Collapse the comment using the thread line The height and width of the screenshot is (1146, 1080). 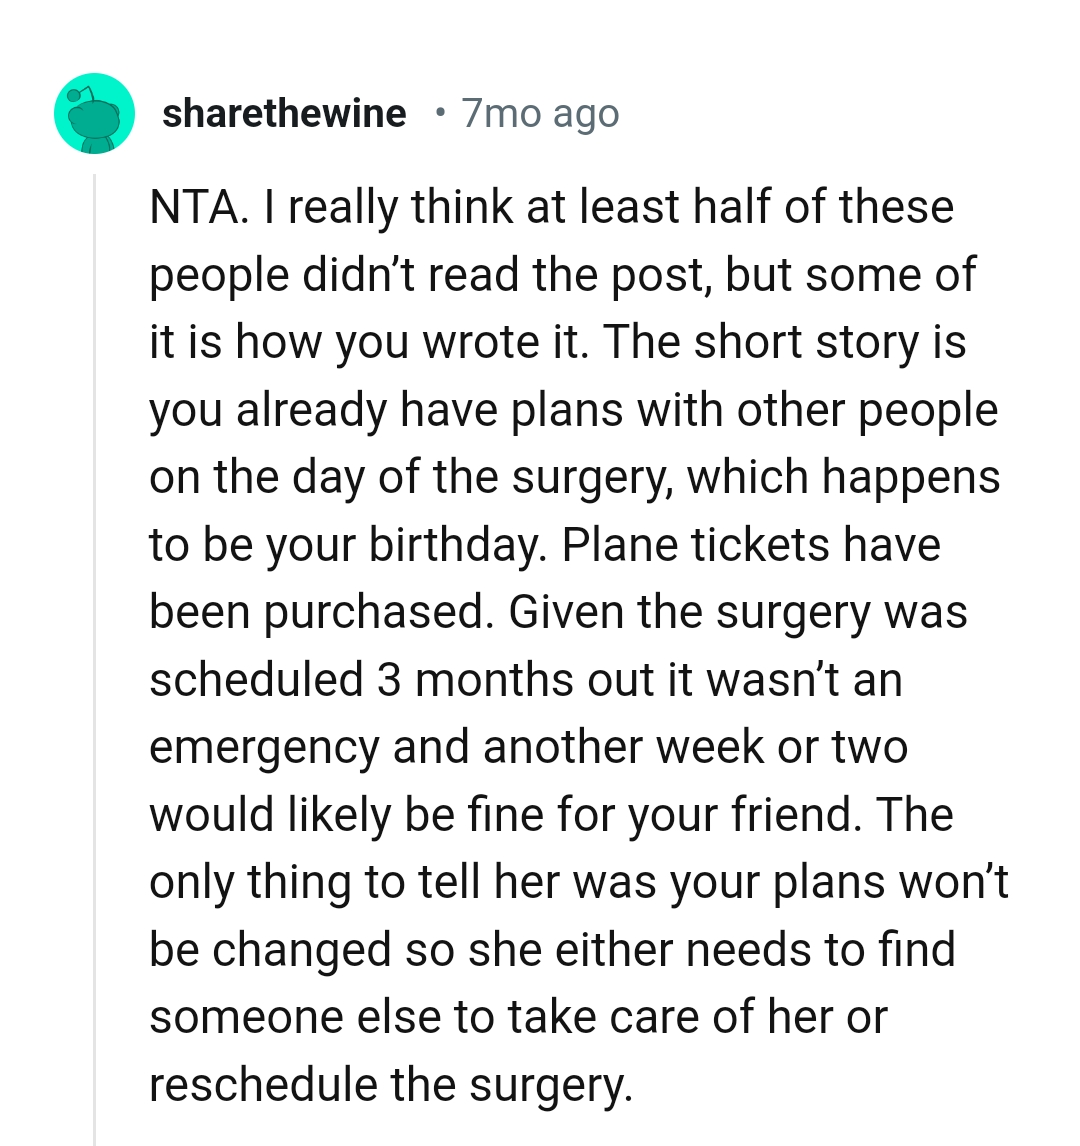click(95, 650)
